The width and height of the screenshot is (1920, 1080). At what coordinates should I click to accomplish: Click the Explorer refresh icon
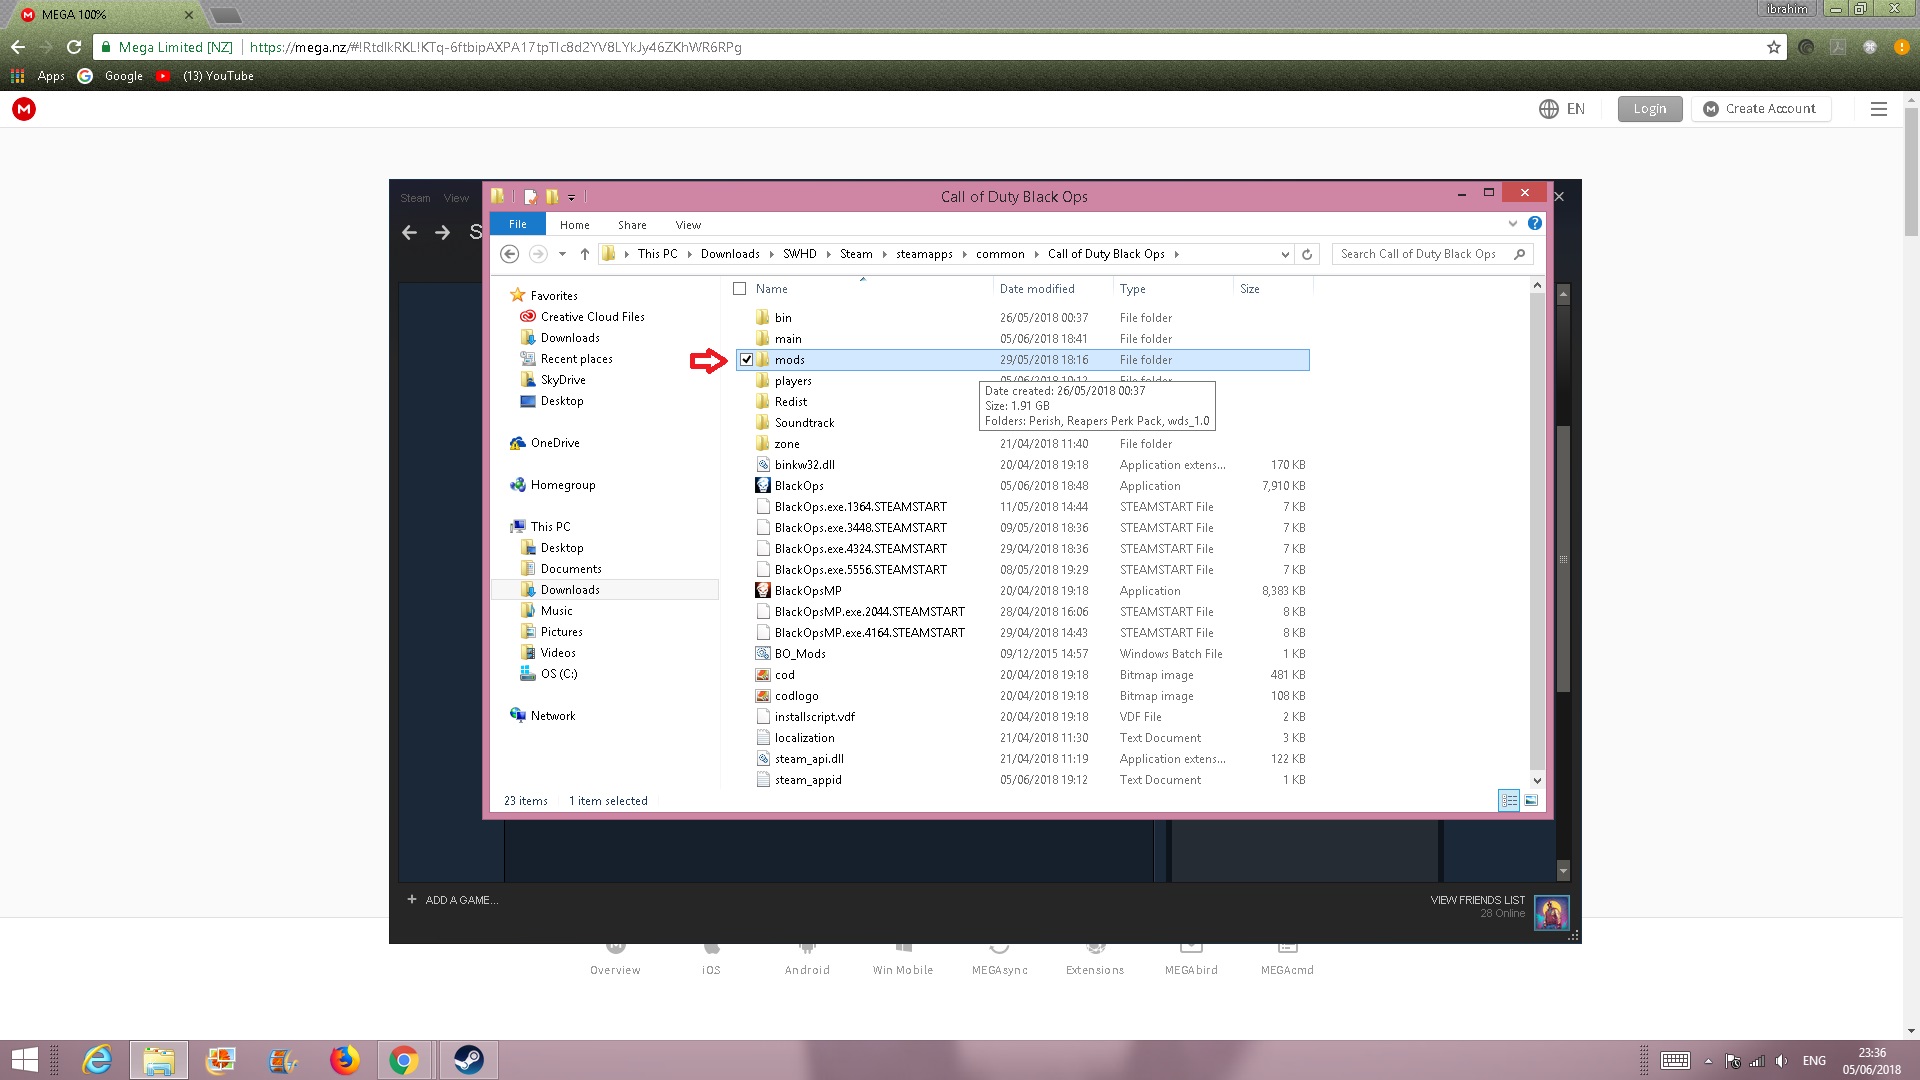tap(1306, 254)
